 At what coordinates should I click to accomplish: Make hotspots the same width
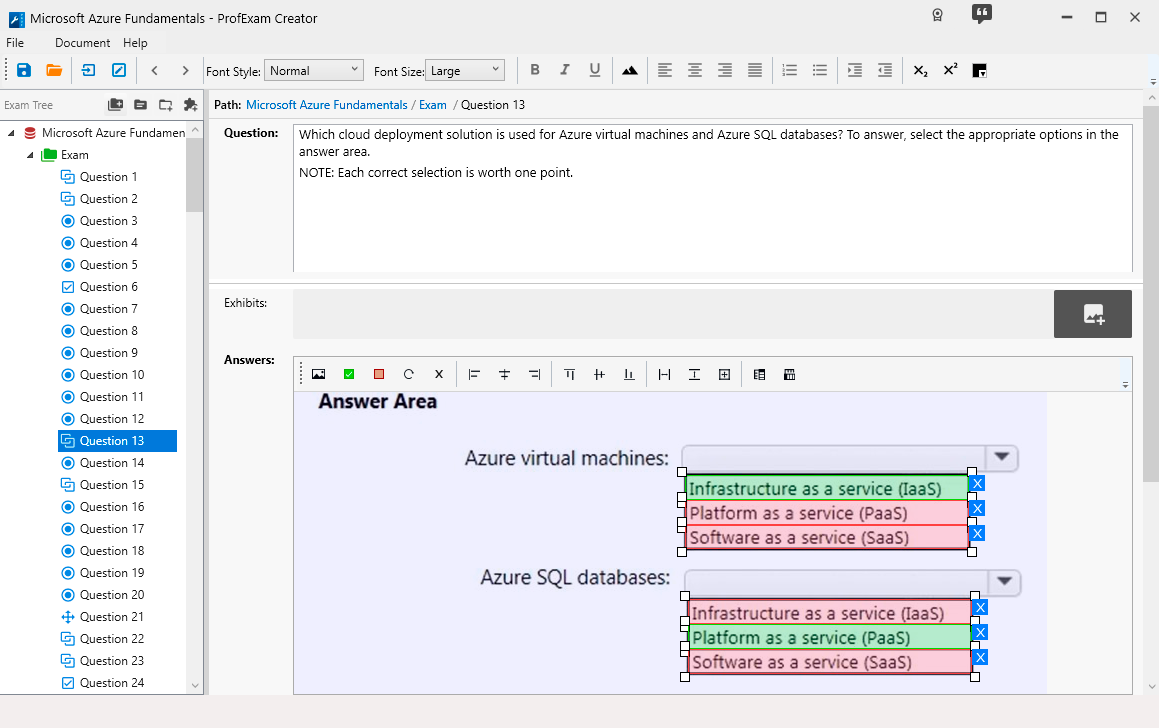[x=664, y=375]
